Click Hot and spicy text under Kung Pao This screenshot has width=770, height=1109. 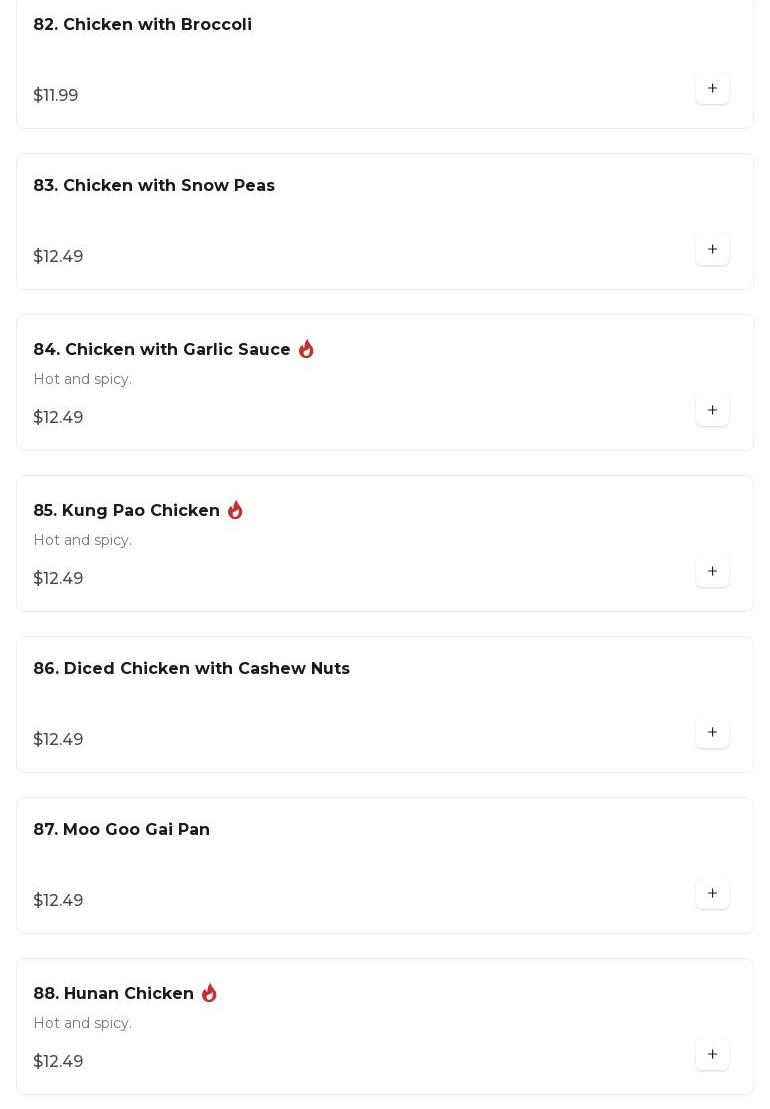click(x=83, y=540)
